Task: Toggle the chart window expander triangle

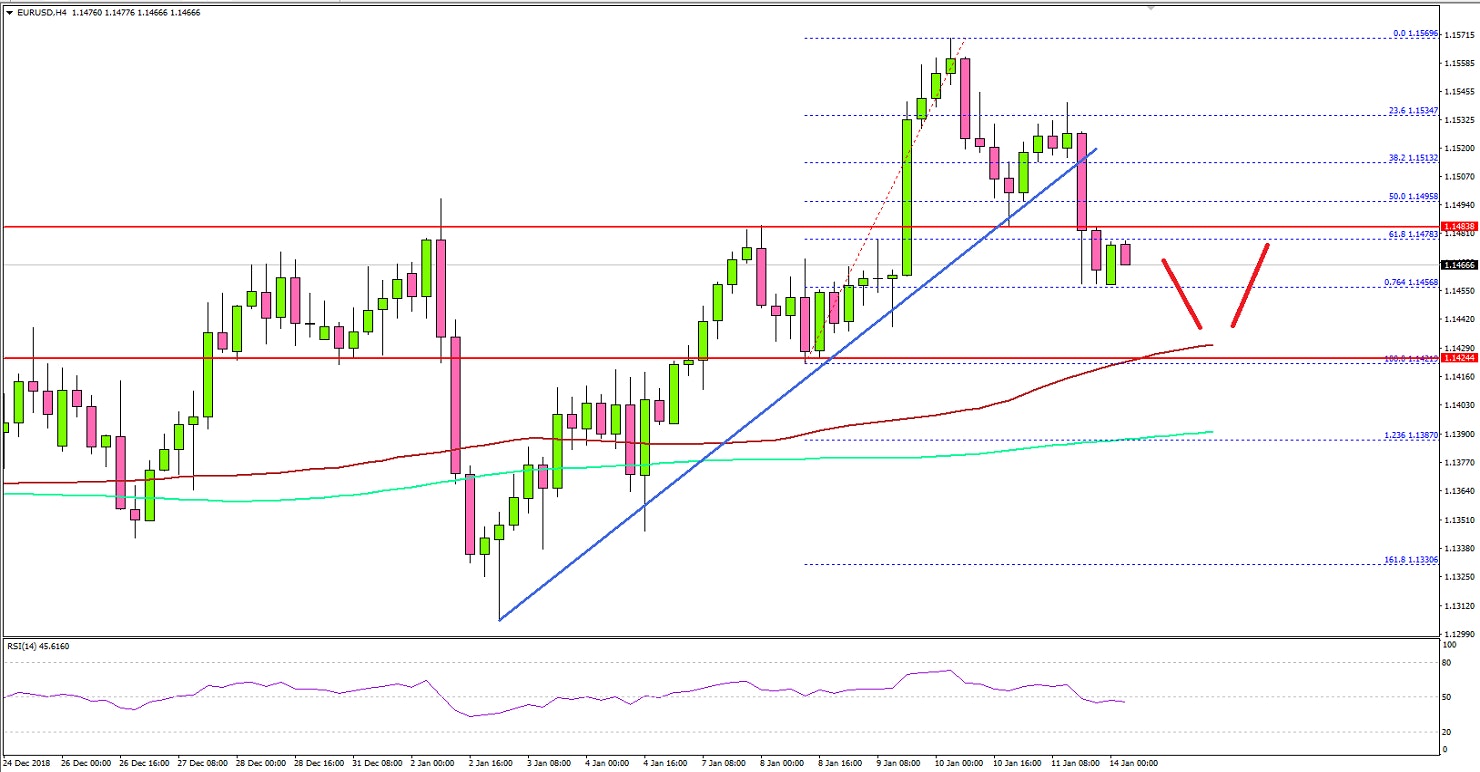Action: click(8, 15)
